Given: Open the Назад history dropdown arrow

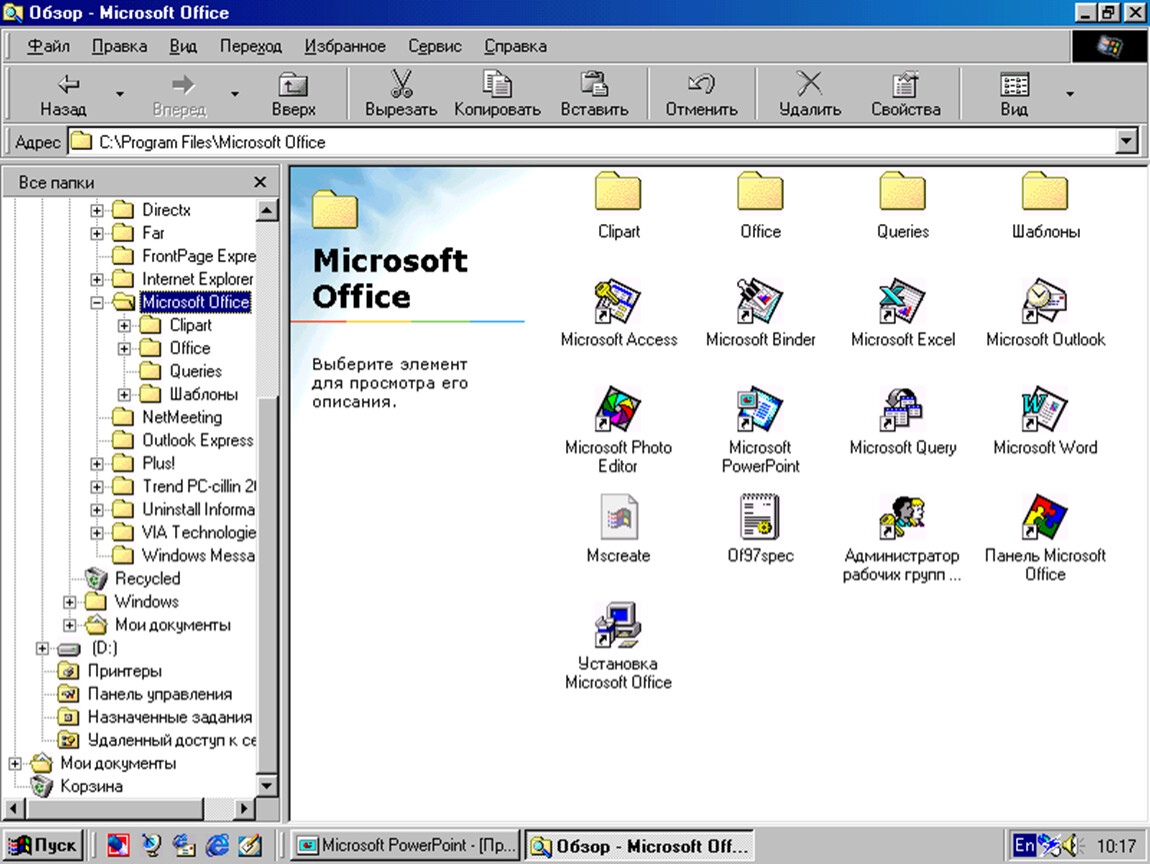Looking at the screenshot, I should [x=120, y=94].
